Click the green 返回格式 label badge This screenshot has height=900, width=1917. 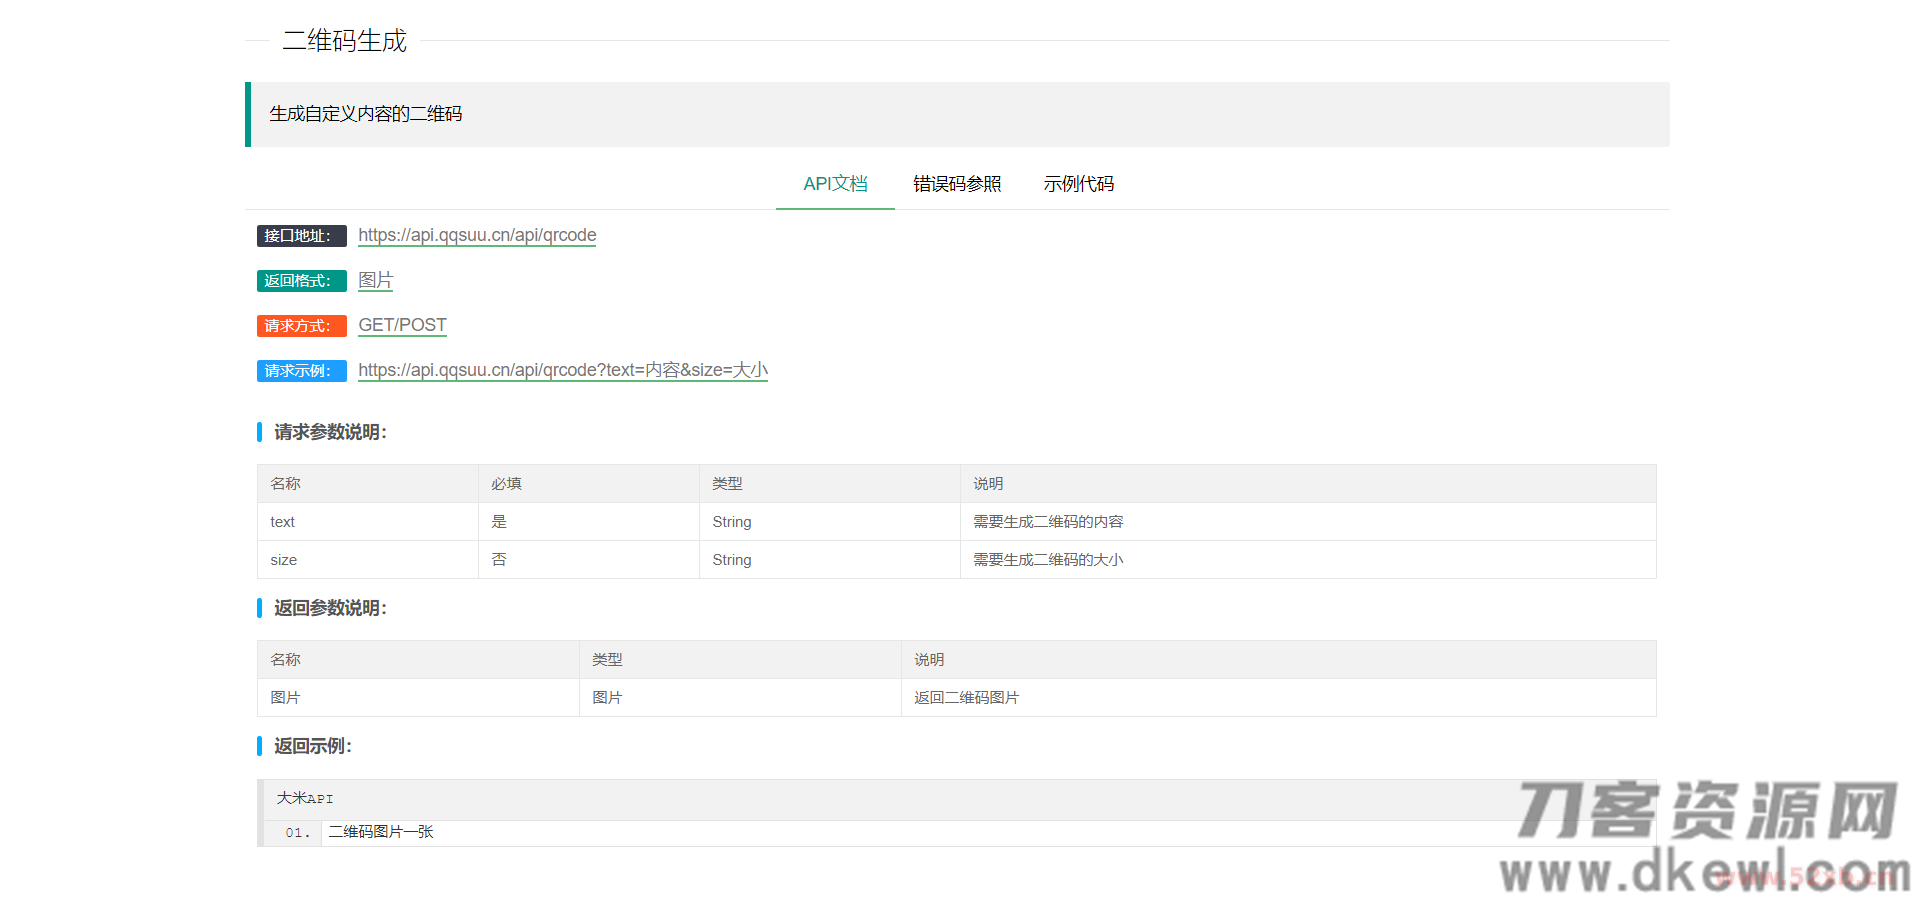[301, 281]
